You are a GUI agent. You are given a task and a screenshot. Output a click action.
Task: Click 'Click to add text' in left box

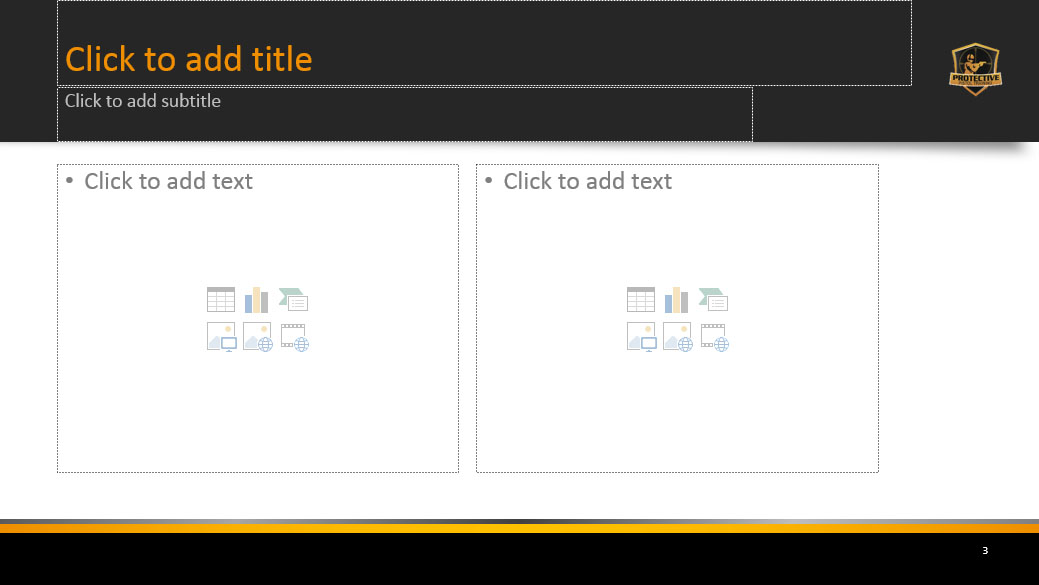pyautogui.click(x=168, y=181)
